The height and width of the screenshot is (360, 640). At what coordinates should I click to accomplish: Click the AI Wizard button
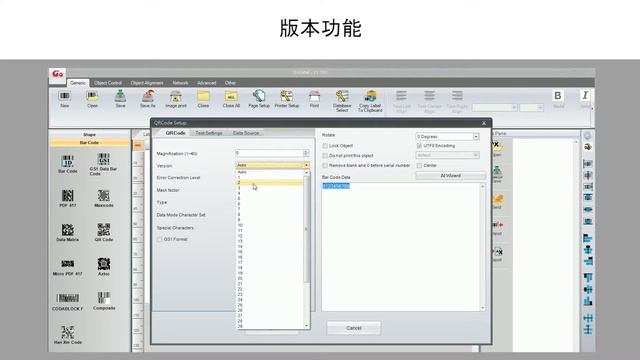pos(451,176)
